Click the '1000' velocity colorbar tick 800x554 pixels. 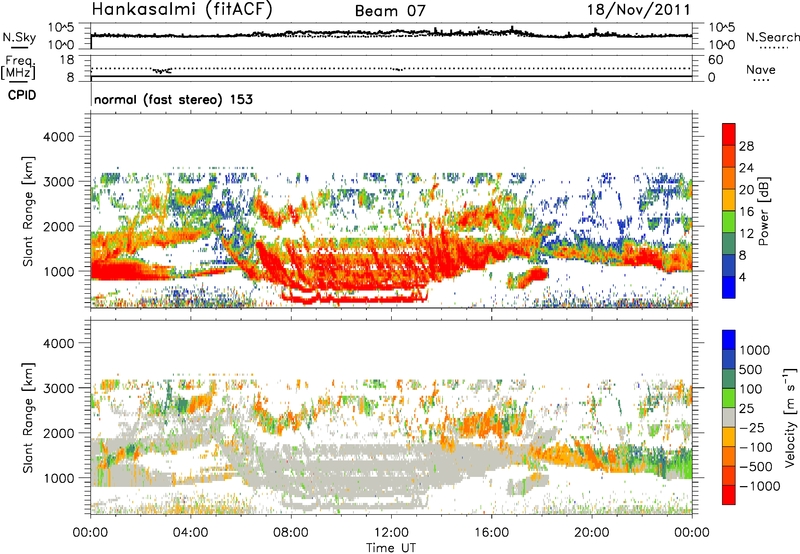coord(755,350)
